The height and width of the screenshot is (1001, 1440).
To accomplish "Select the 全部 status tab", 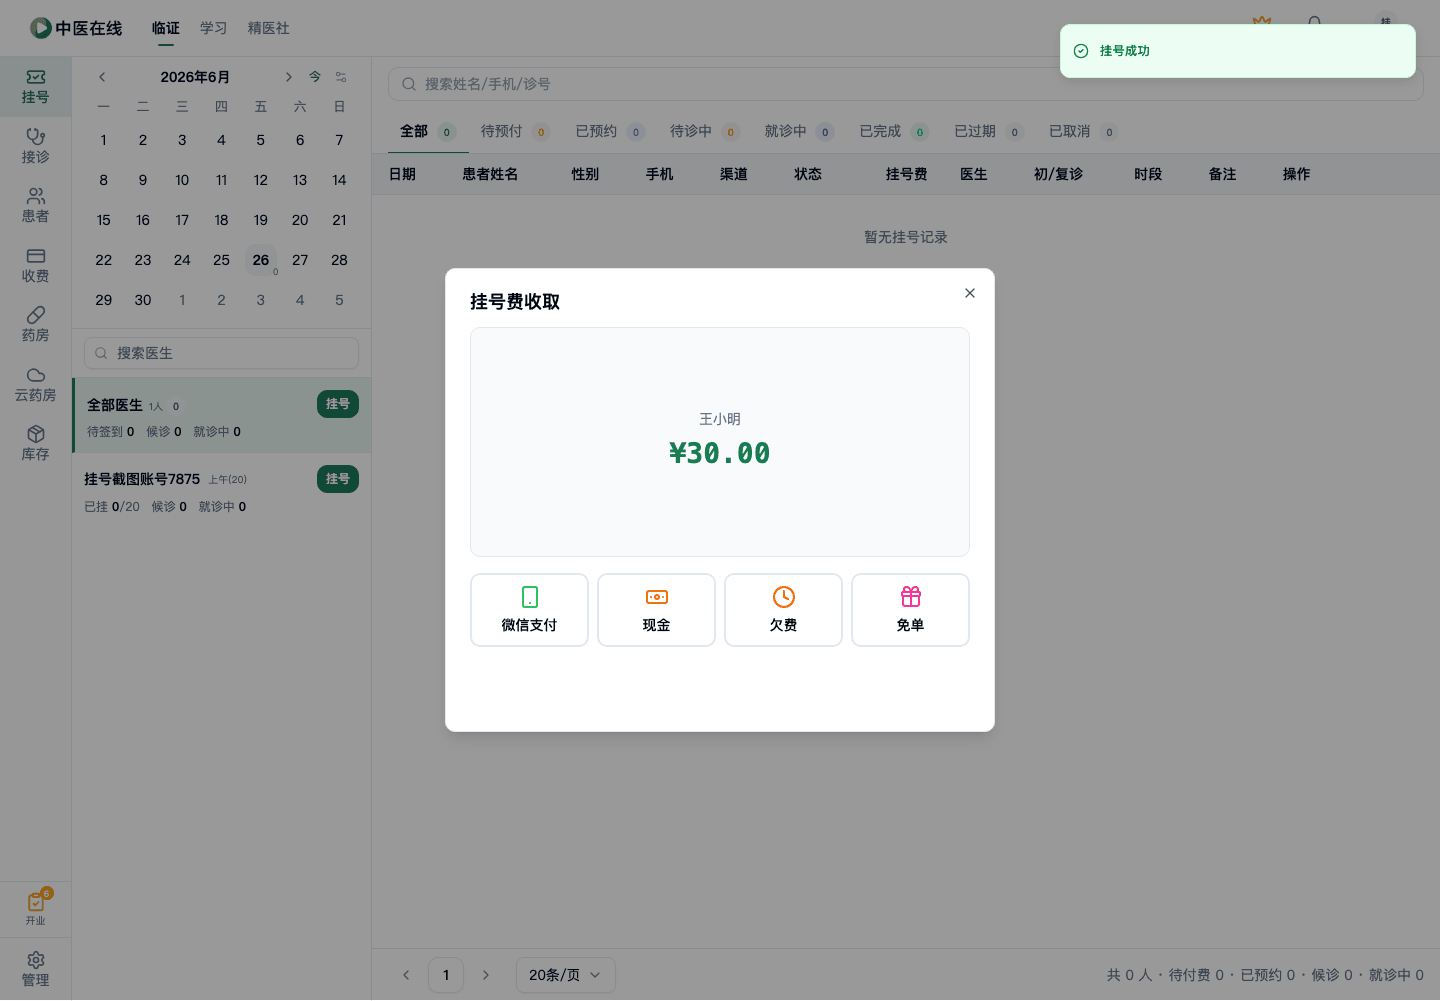I will click(x=427, y=131).
